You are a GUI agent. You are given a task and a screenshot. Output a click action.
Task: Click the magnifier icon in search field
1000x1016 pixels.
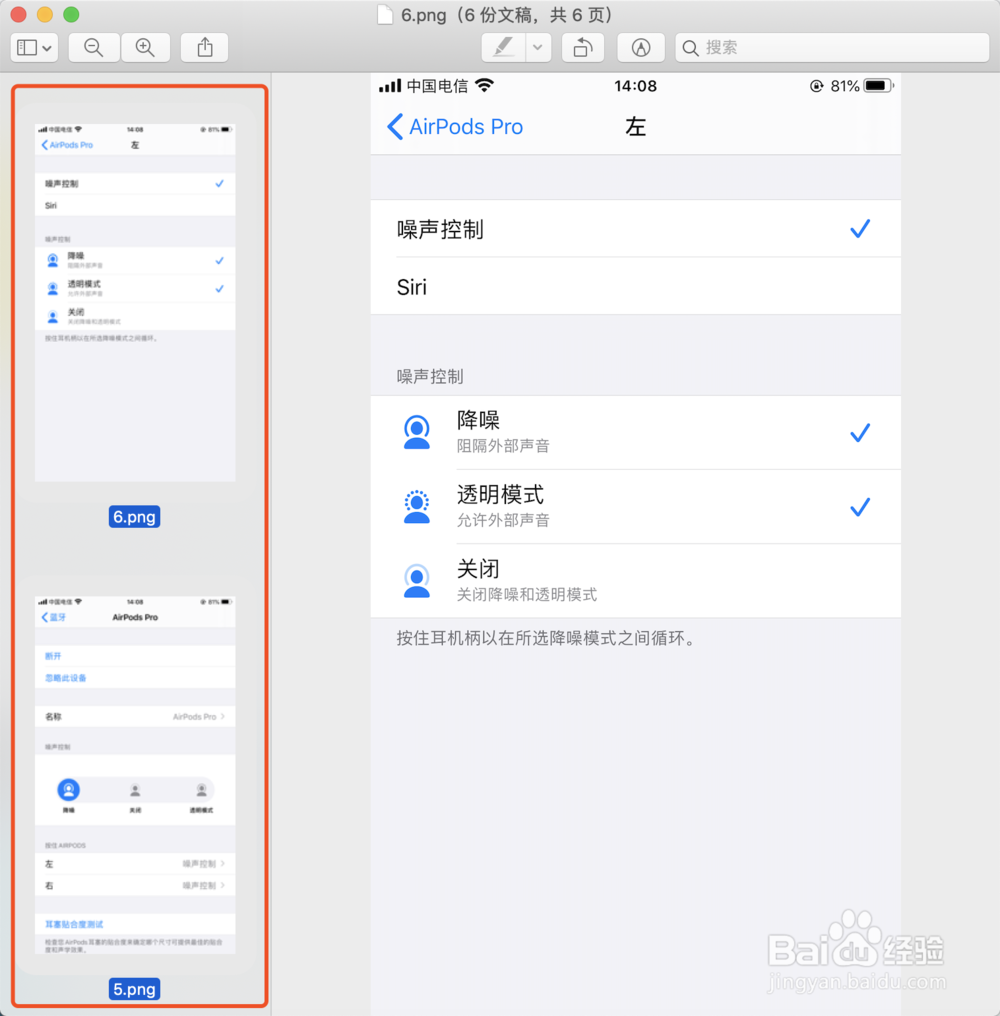click(691, 48)
